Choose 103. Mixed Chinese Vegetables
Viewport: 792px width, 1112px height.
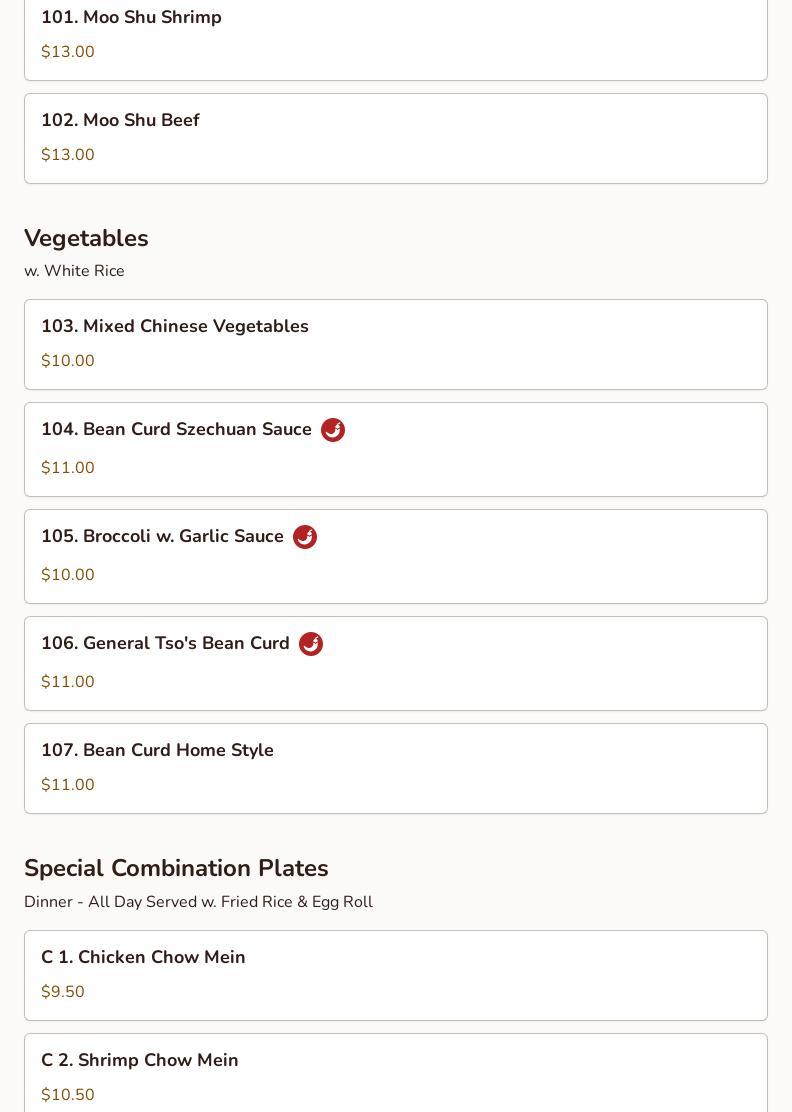[x=396, y=345]
